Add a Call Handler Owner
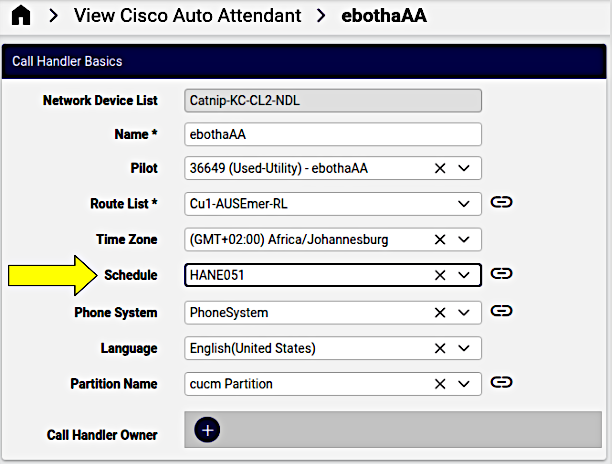This screenshot has width=612, height=464. click(207, 430)
